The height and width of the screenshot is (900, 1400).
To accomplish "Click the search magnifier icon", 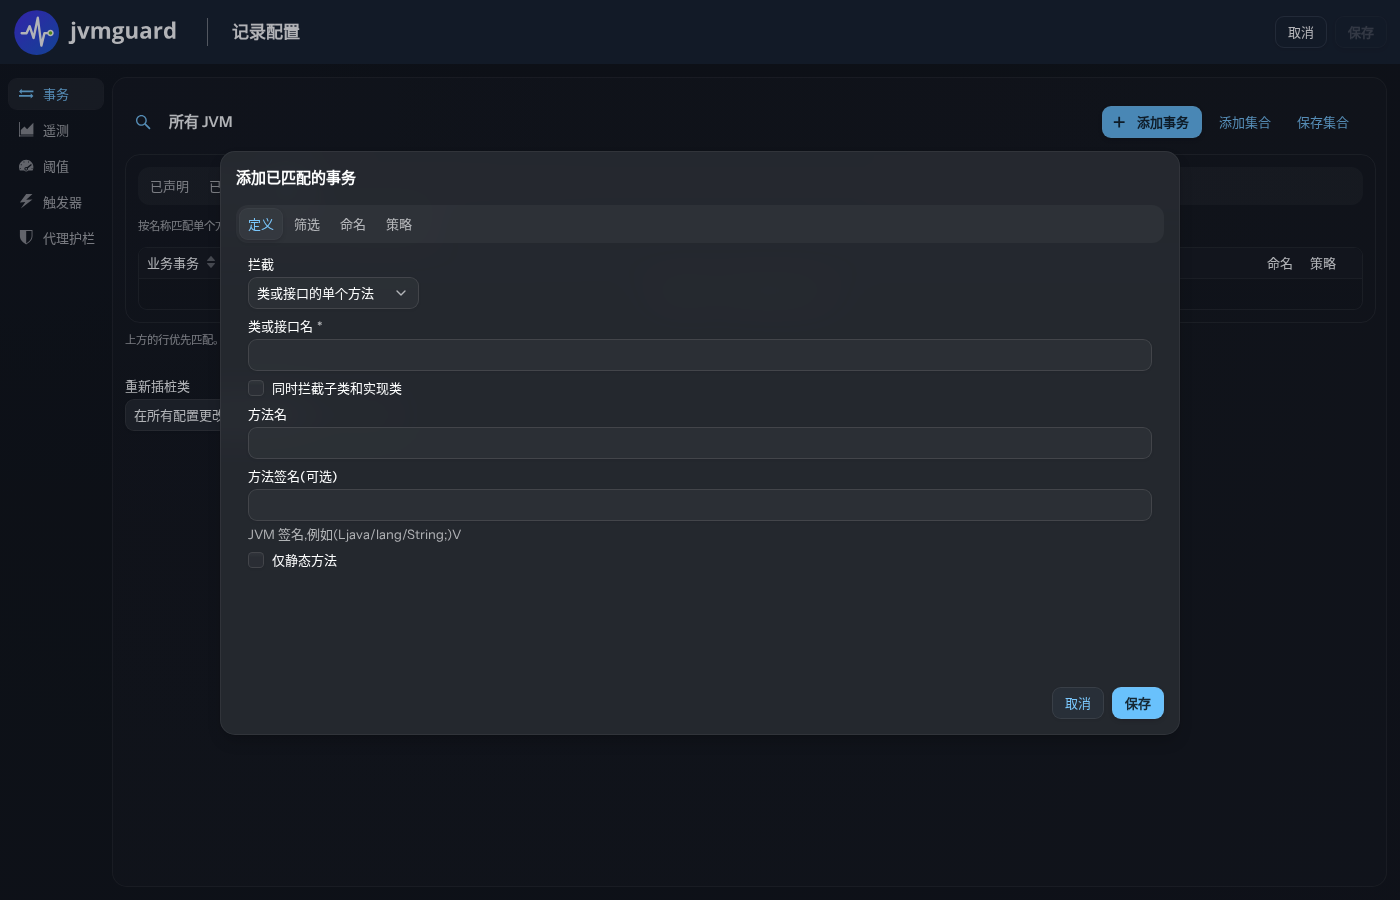I will click(143, 122).
